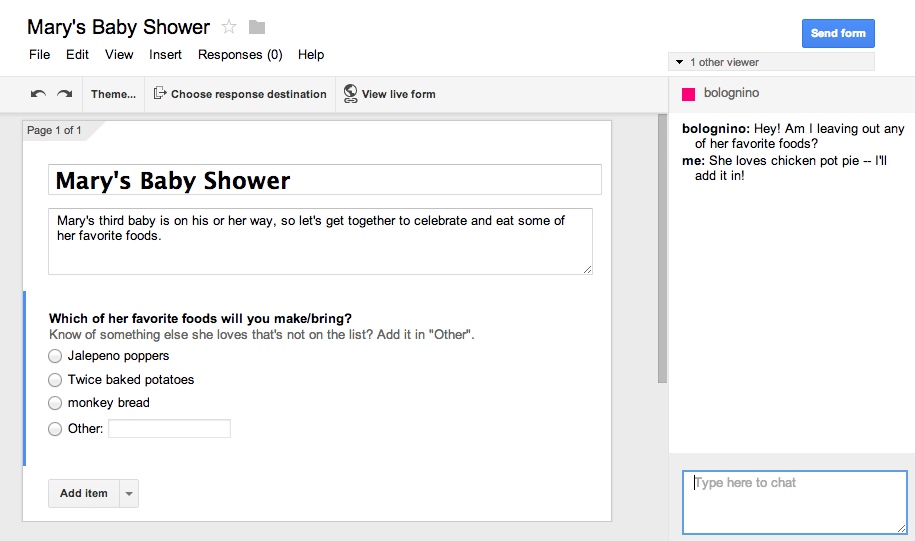Choose the monkey bread radio button
This screenshot has height=541, width=915.
pyautogui.click(x=55, y=403)
